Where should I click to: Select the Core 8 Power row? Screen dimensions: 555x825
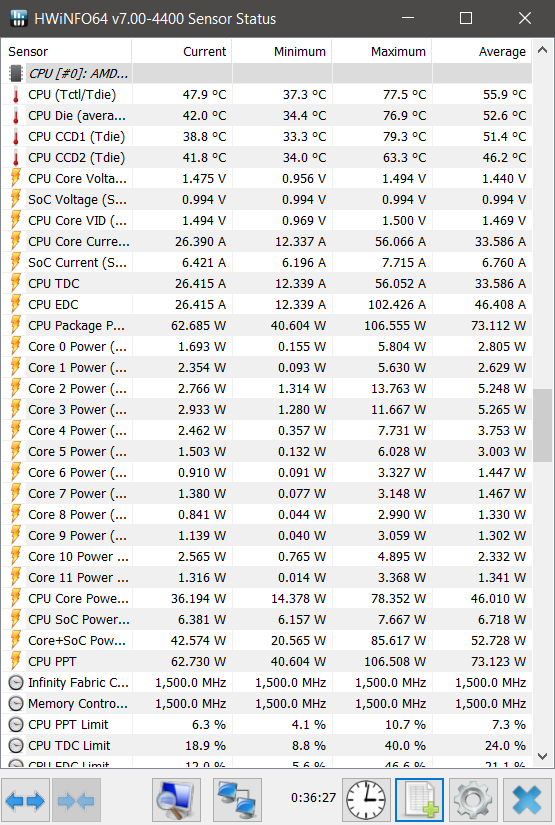pos(267,515)
